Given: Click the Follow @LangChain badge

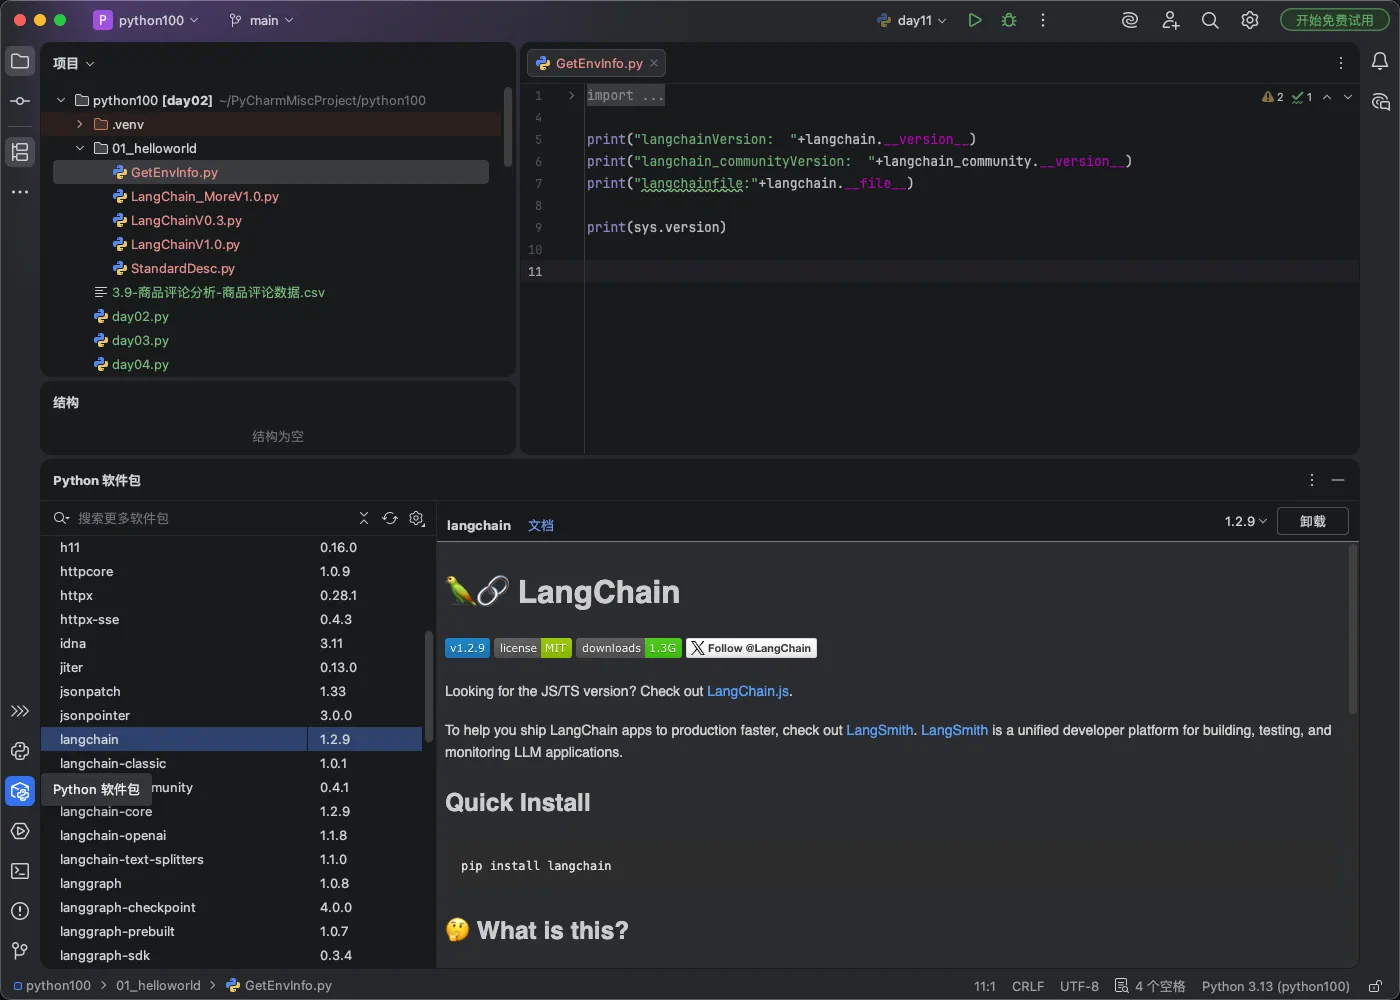Looking at the screenshot, I should (752, 648).
